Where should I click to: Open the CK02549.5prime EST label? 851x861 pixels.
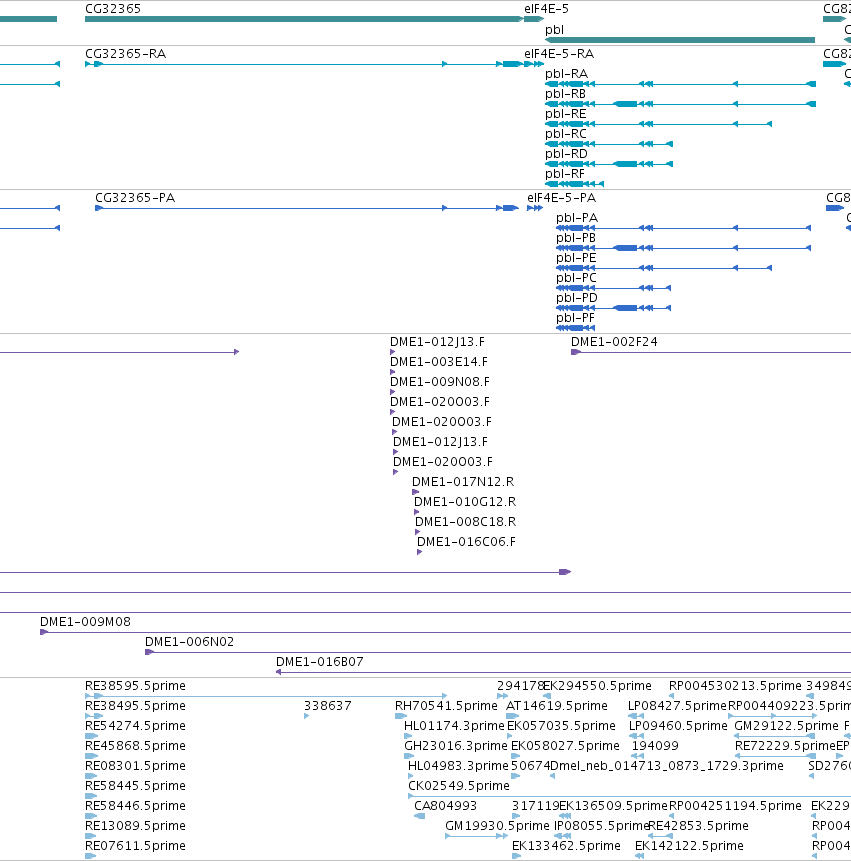(x=459, y=786)
